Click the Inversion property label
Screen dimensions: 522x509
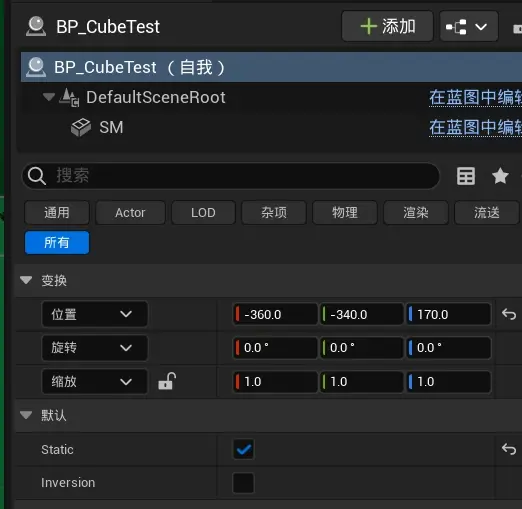click(68, 483)
